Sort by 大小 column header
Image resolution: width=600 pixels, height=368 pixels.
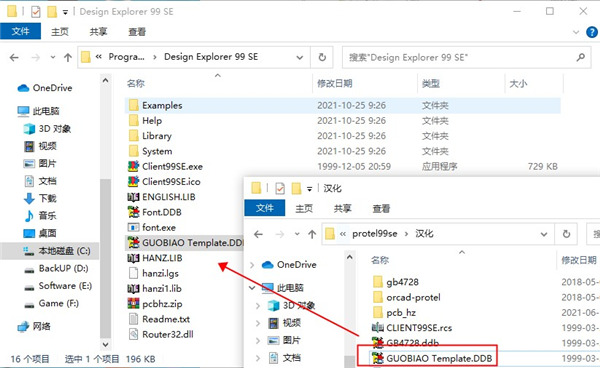click(x=518, y=83)
